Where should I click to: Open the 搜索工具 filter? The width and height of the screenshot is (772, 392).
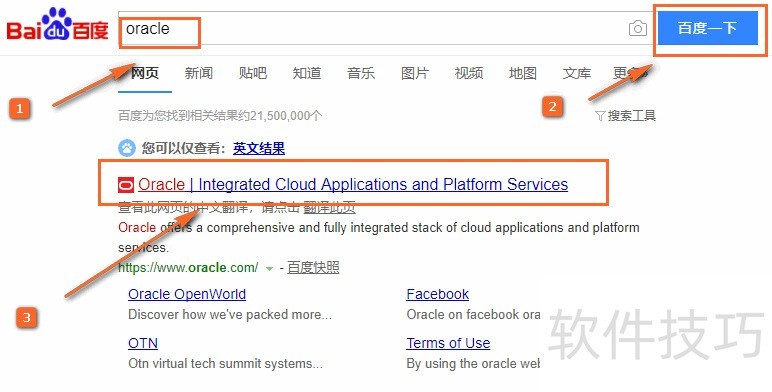(625, 116)
